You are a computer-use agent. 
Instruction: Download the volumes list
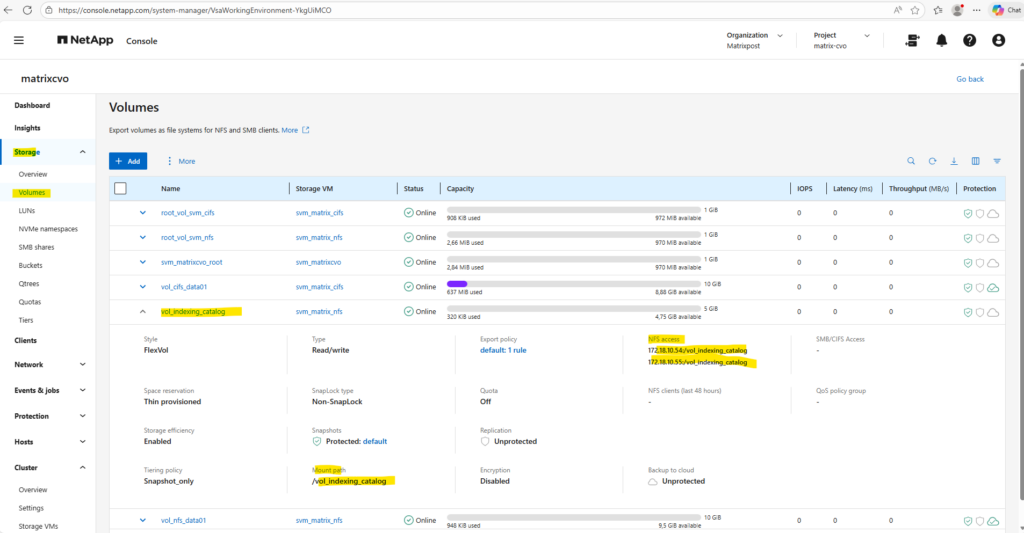(x=954, y=161)
